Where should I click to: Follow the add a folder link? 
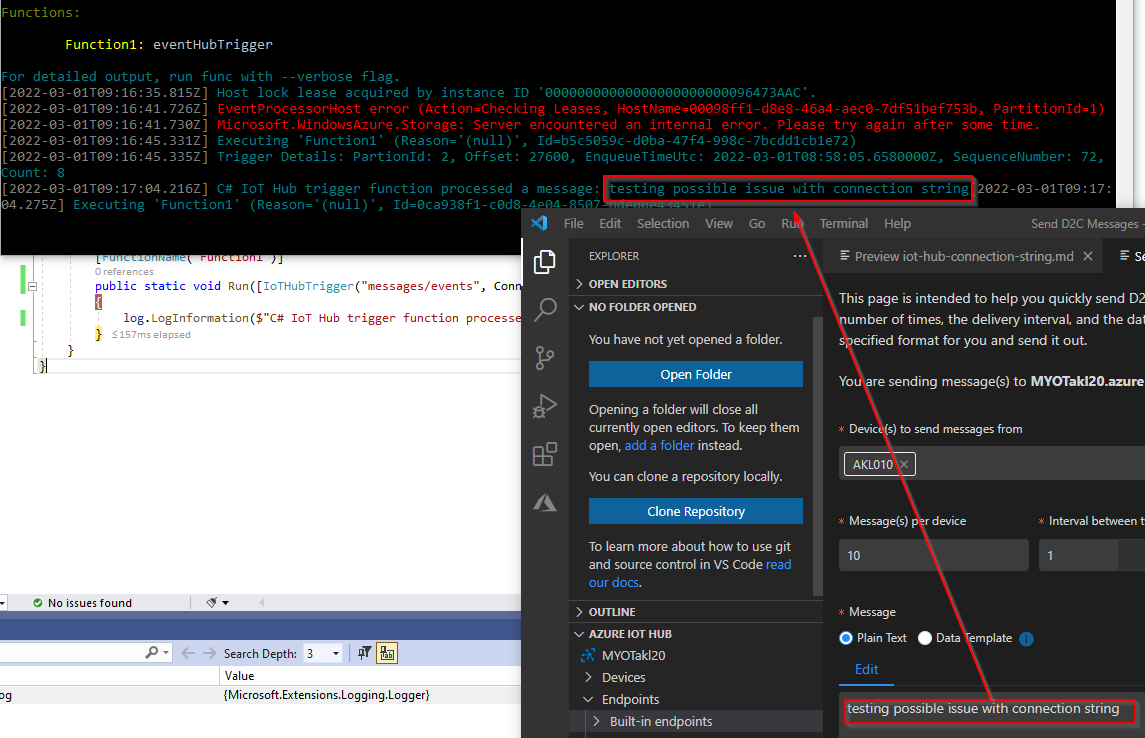659,445
